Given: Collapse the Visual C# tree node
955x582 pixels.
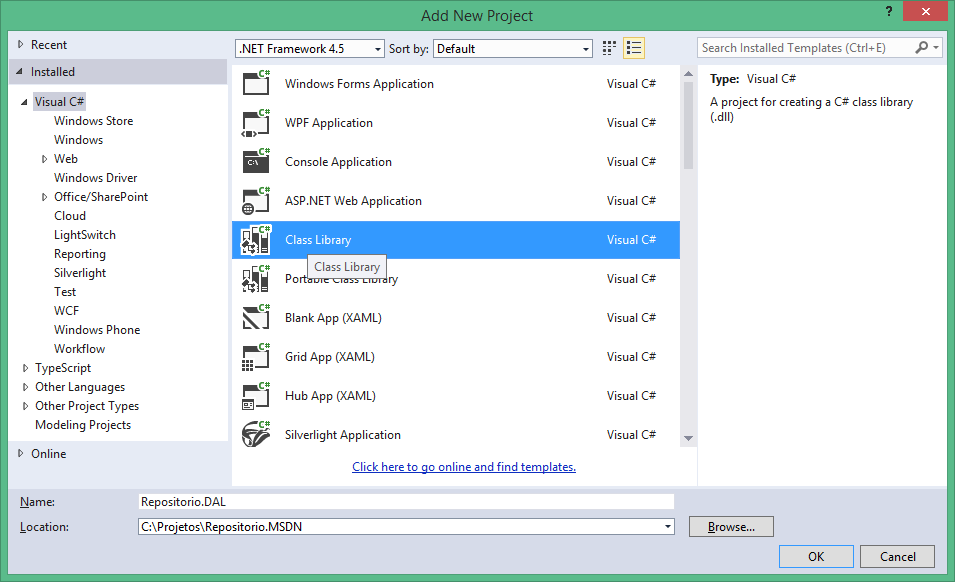Looking at the screenshot, I should (24, 102).
